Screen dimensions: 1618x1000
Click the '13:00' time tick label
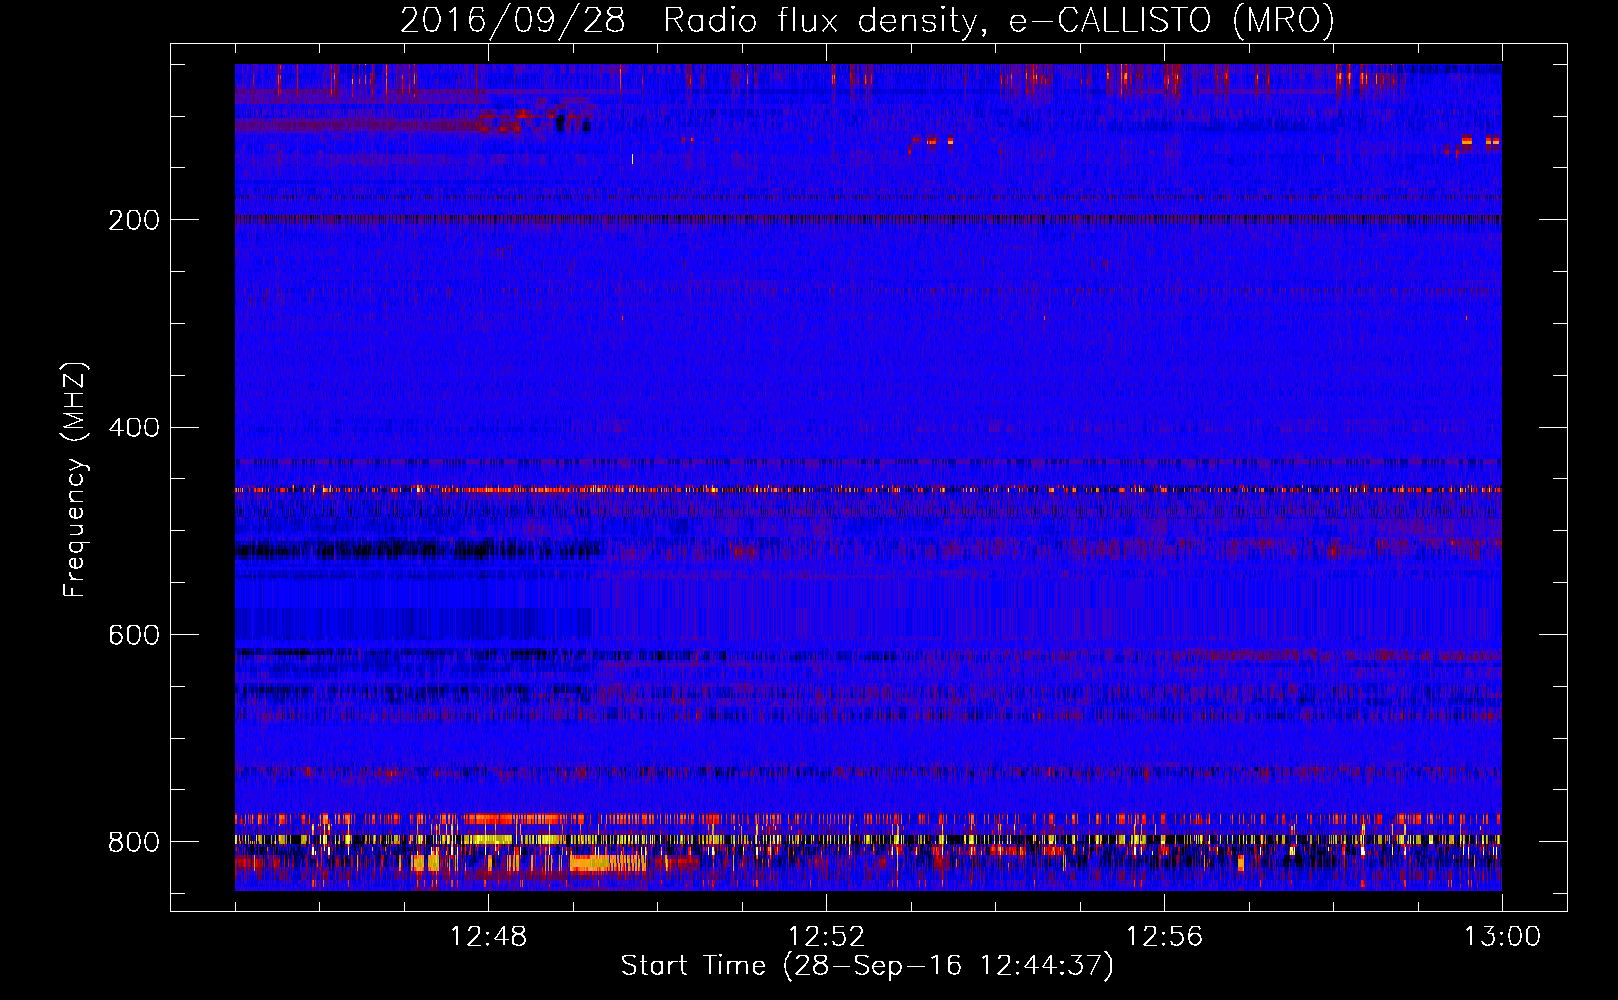[x=1502, y=937]
